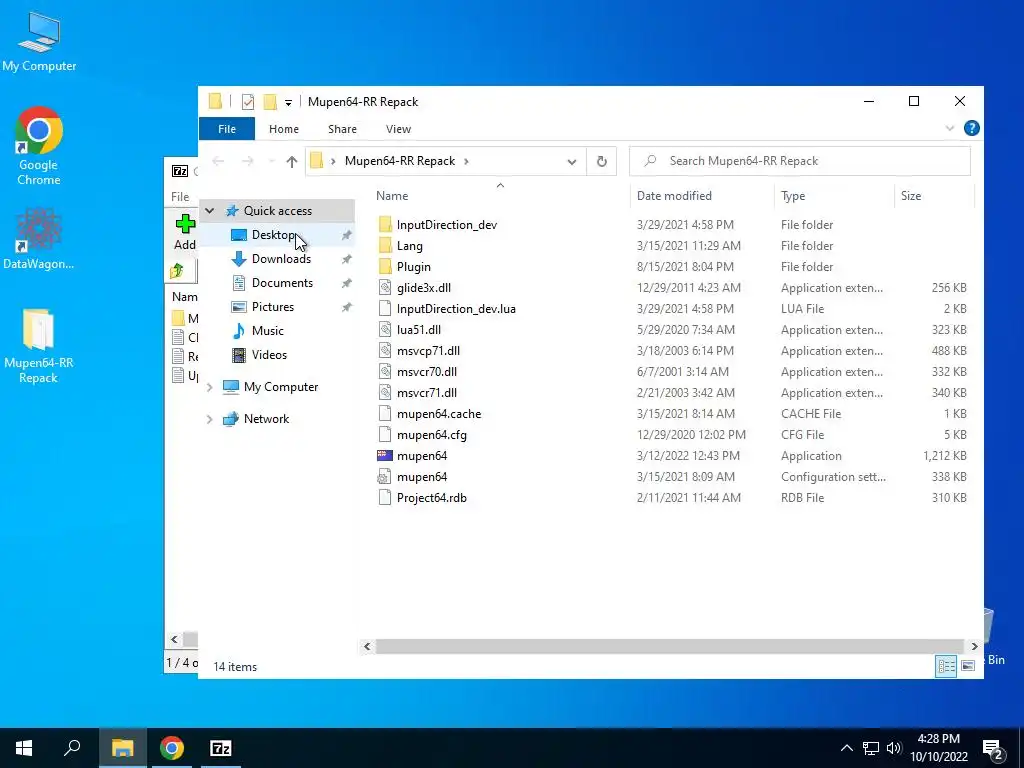Expand breadcrumb chevron after Mupen64-RR Repack
This screenshot has height=768, width=1024.
466,161
